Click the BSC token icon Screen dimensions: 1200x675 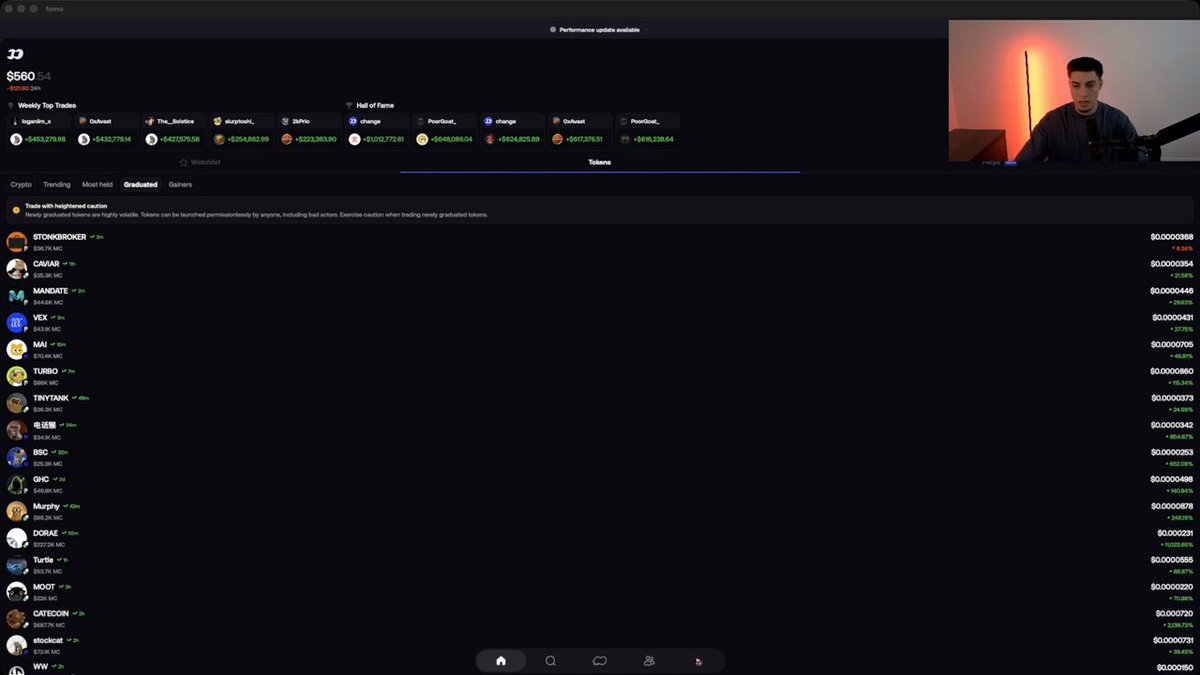tap(16, 457)
